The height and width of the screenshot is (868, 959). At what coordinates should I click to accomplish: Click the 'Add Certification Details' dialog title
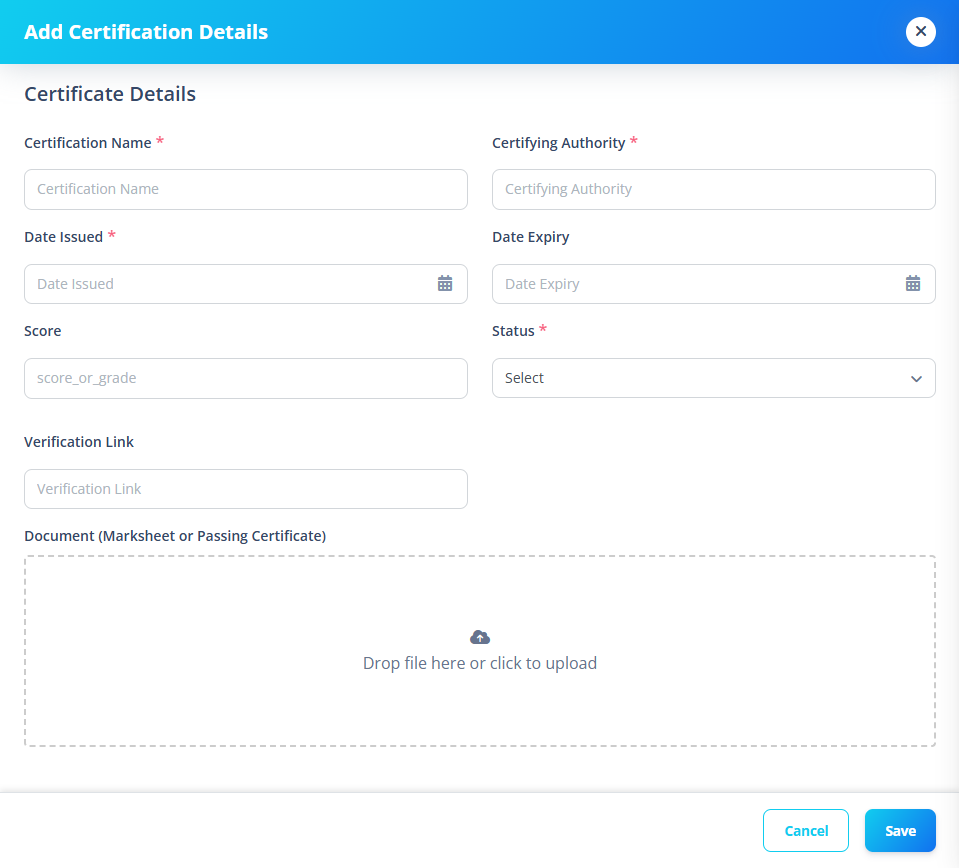(146, 32)
